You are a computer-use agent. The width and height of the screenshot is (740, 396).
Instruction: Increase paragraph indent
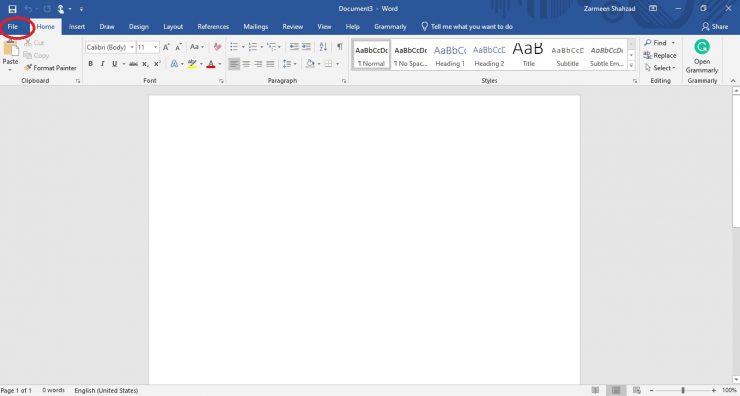coord(306,47)
